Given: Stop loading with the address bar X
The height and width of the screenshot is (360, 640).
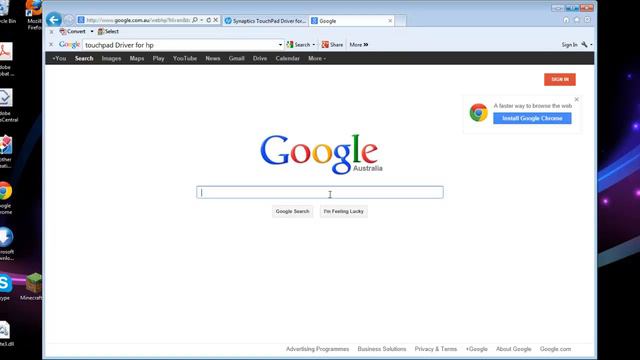Looking at the screenshot, I should pos(216,20).
